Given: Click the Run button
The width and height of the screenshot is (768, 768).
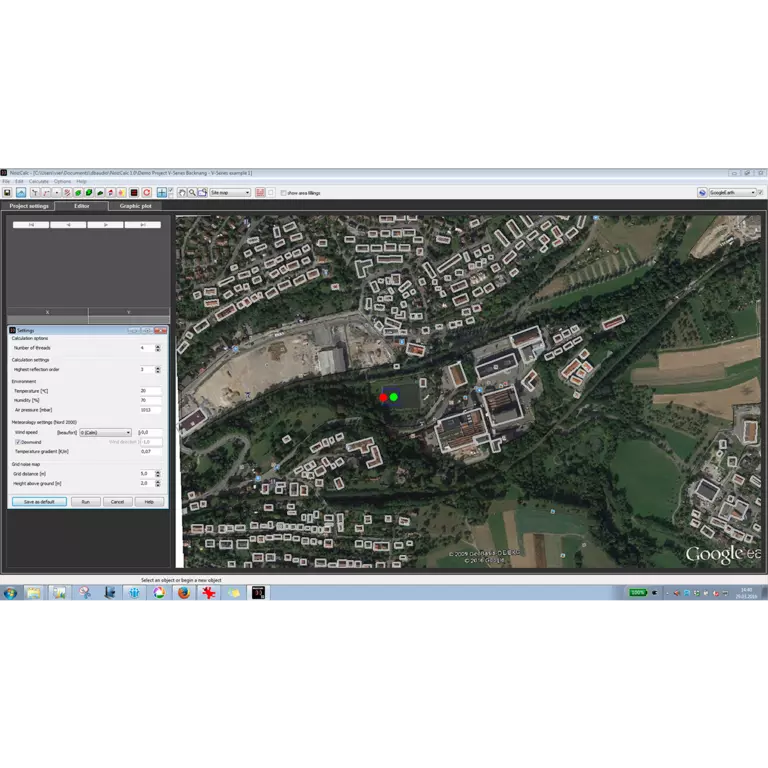Looking at the screenshot, I should coord(85,501).
